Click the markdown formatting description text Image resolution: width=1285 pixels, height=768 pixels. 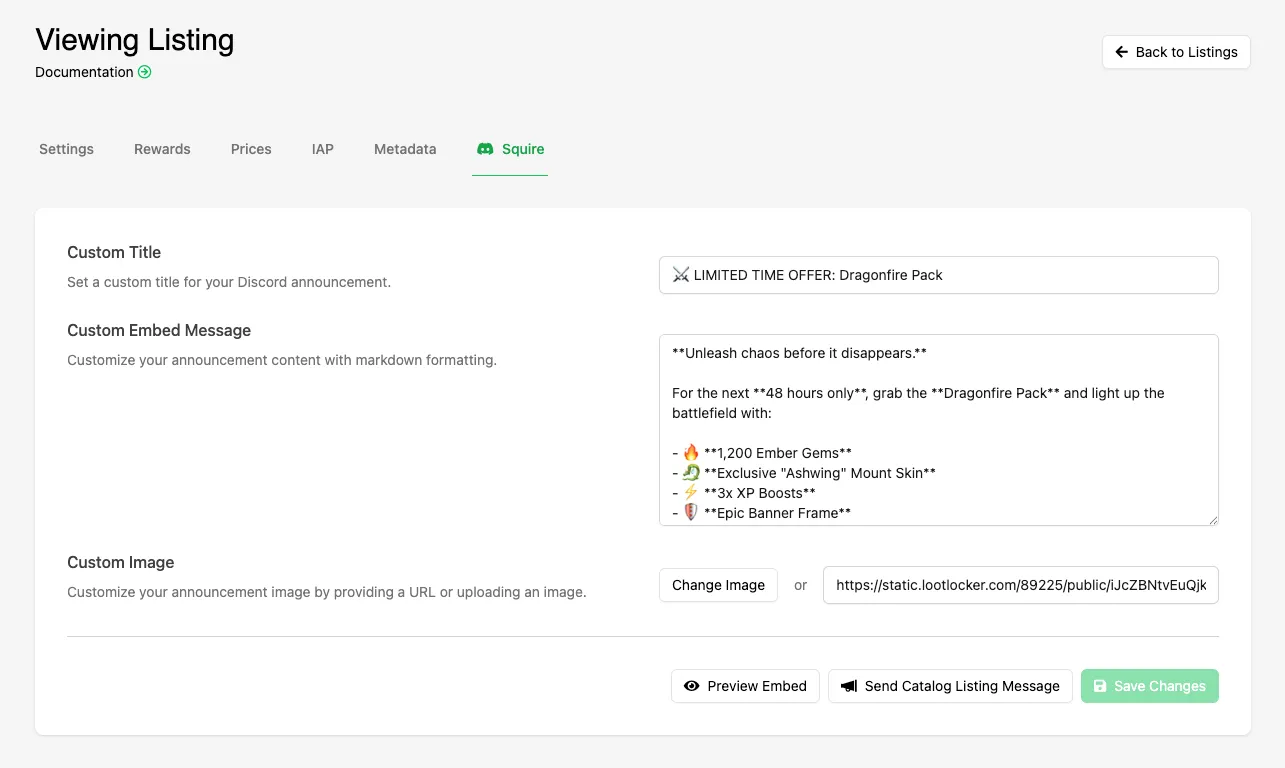point(282,360)
